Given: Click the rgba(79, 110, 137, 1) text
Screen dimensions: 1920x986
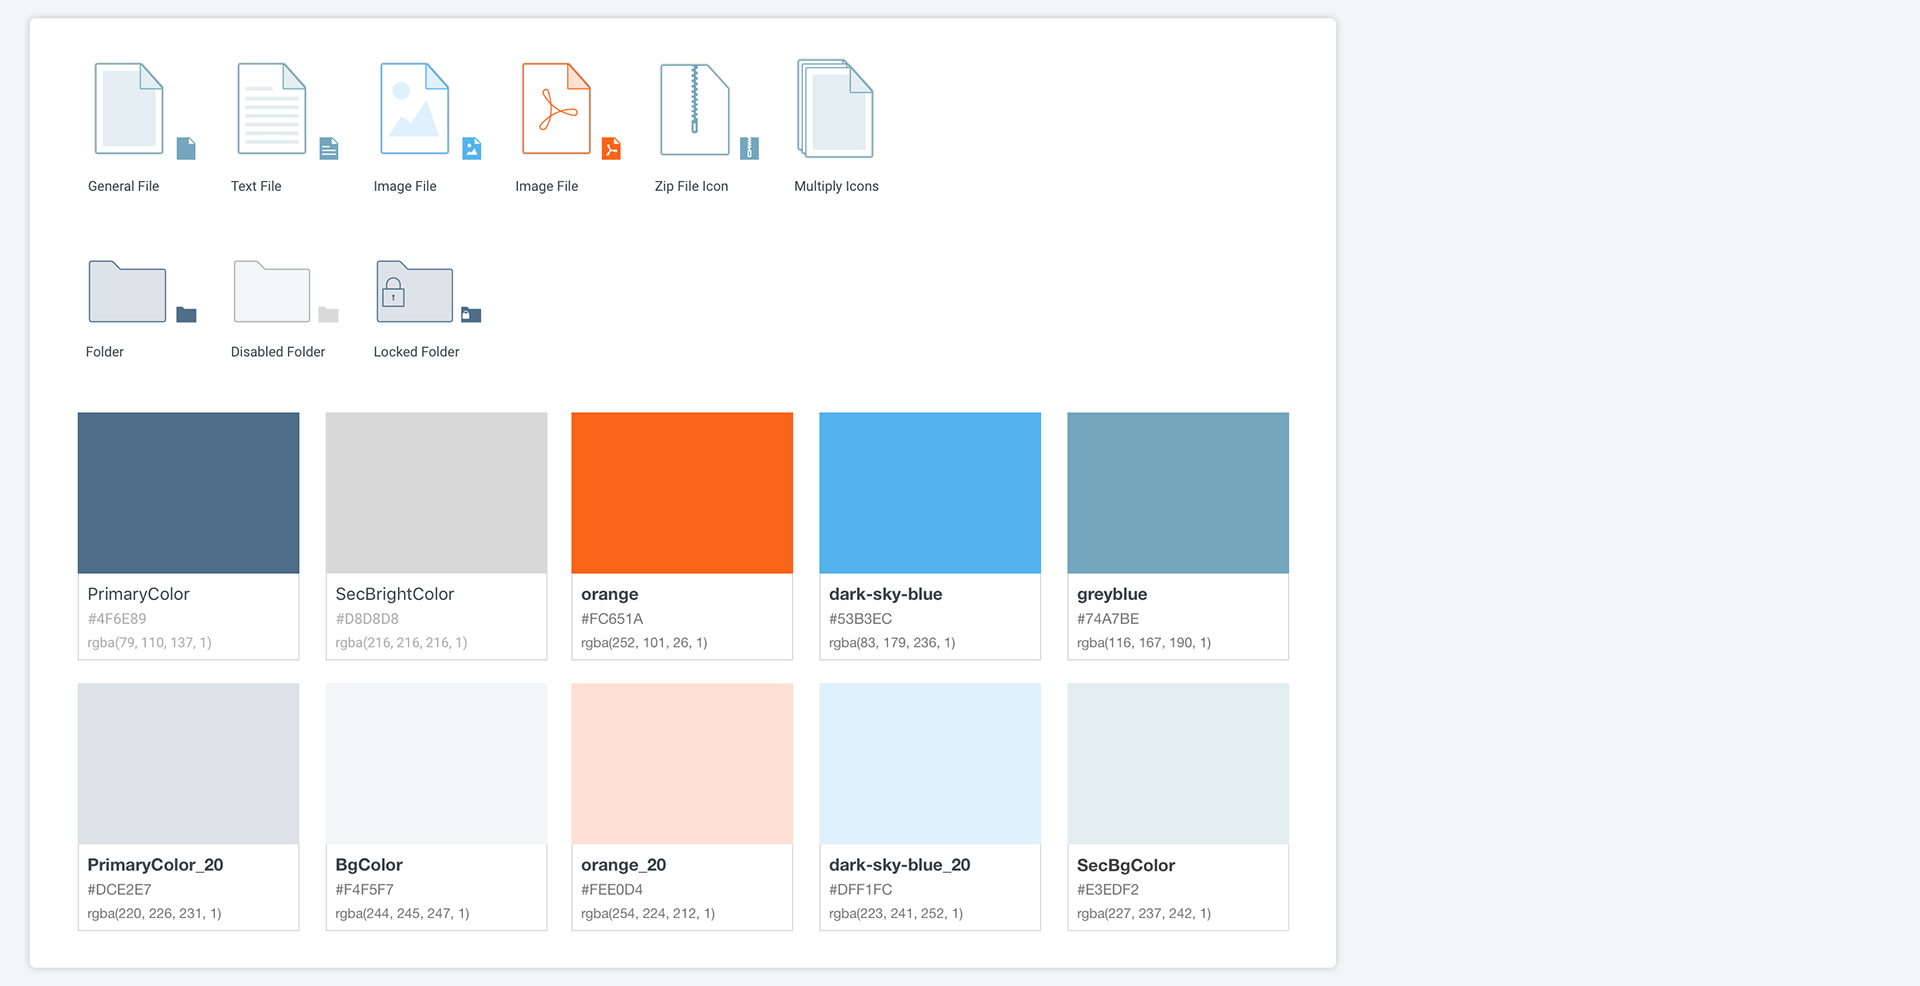Looking at the screenshot, I should 150,643.
